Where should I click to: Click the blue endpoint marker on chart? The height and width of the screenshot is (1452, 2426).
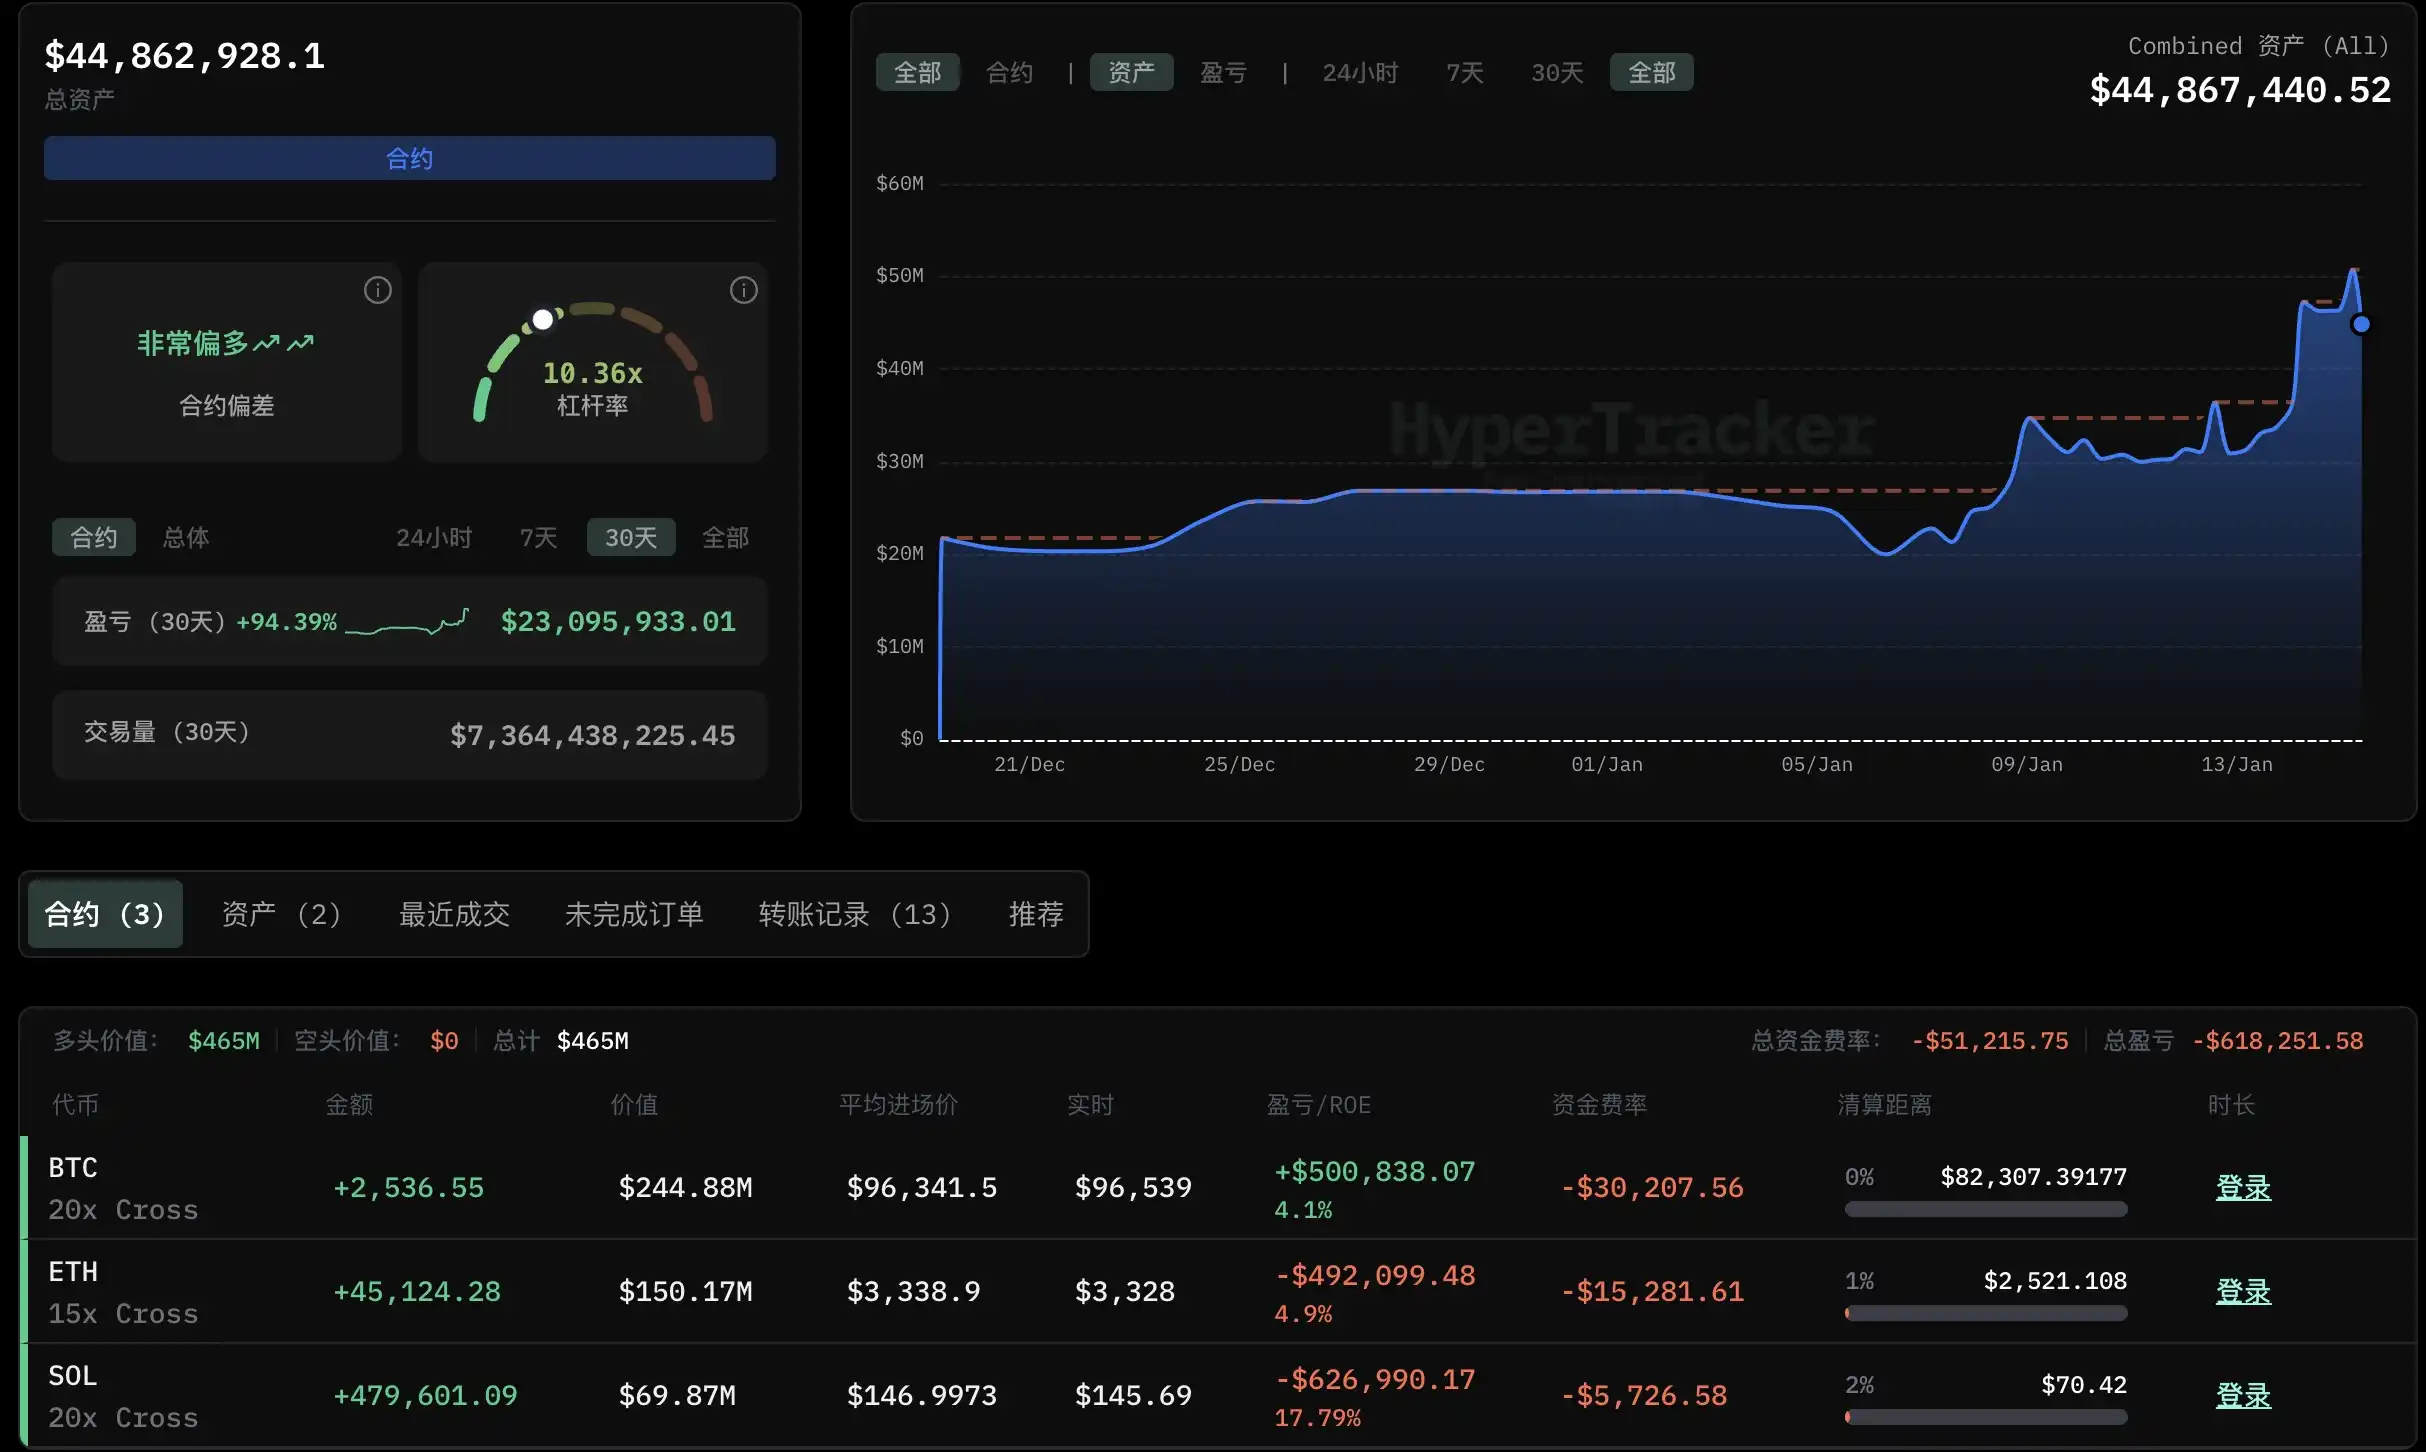point(2361,324)
